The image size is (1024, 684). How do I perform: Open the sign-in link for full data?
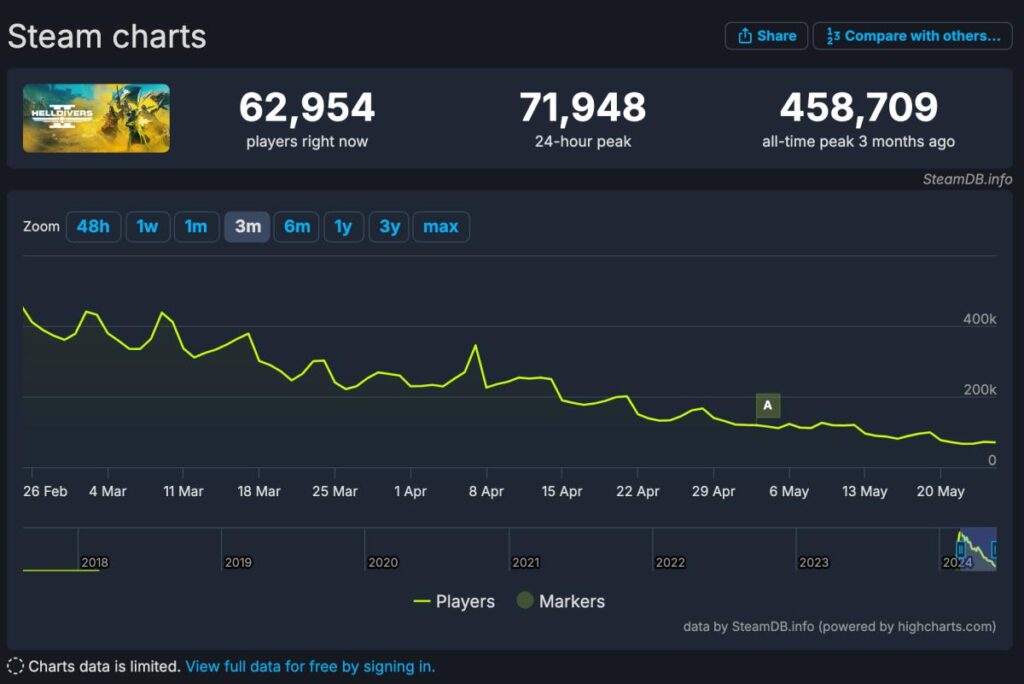(310, 666)
